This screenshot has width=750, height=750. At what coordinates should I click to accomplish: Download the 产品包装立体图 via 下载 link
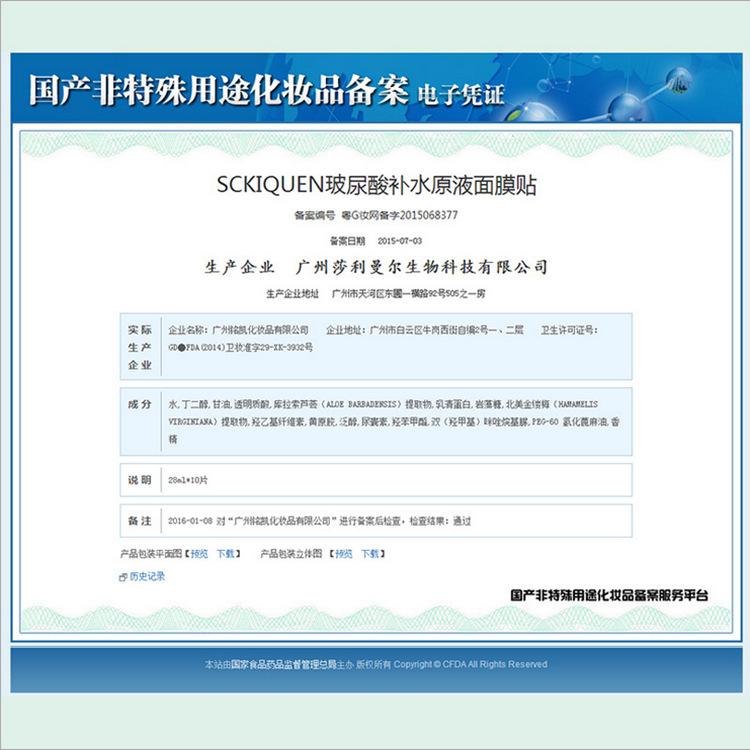coord(370,554)
